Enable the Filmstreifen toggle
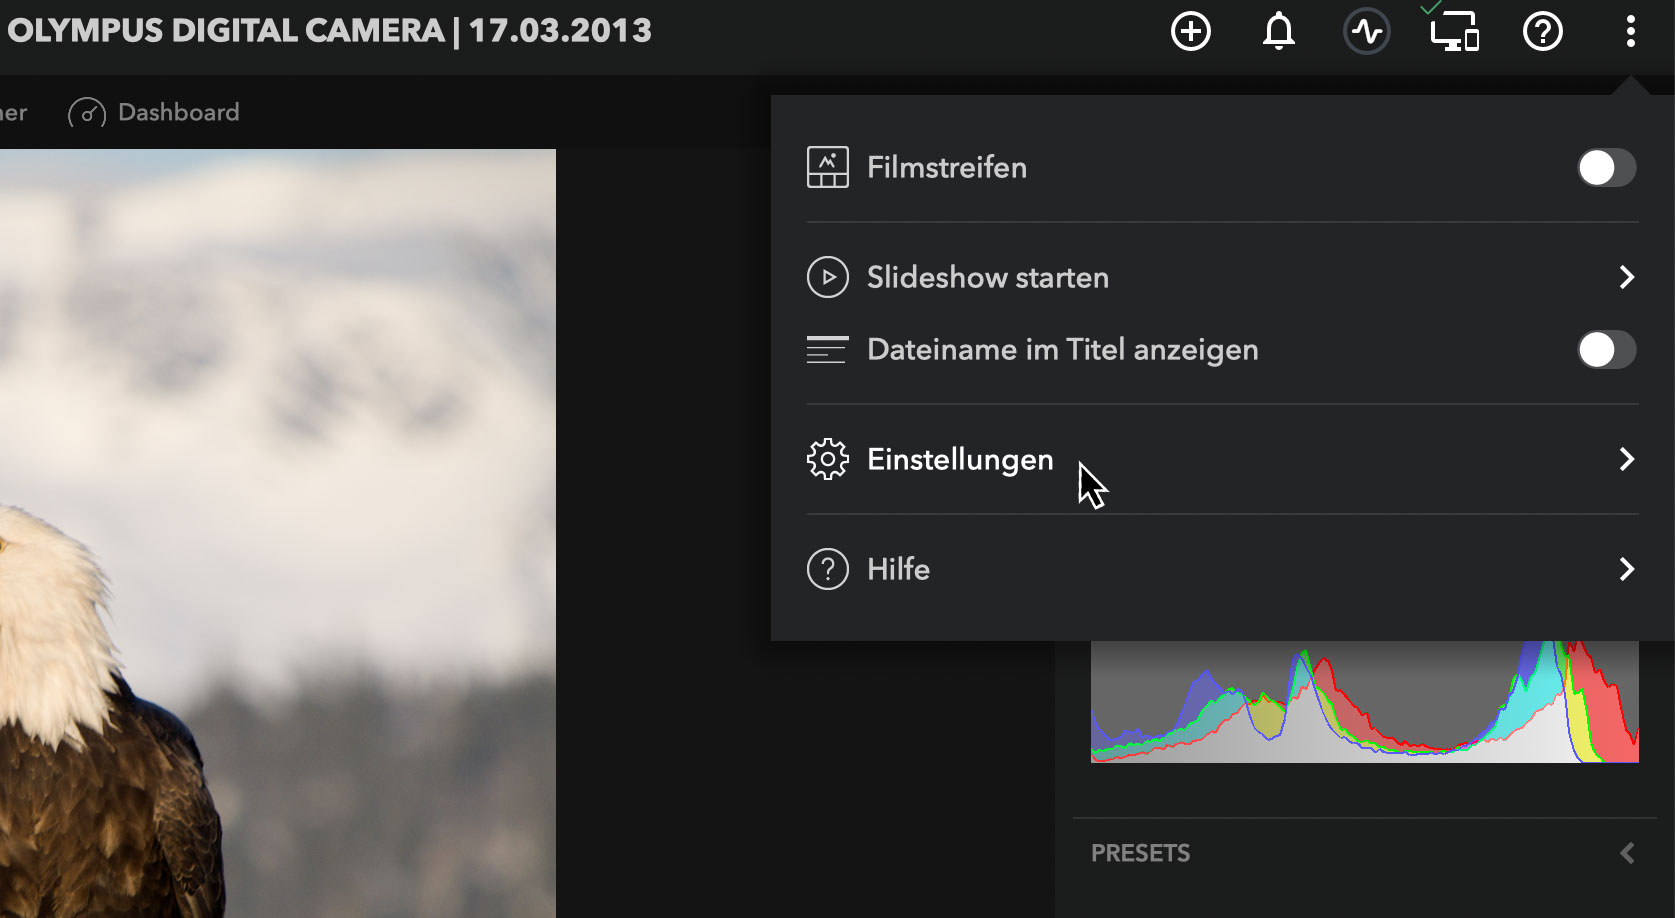 tap(1607, 168)
